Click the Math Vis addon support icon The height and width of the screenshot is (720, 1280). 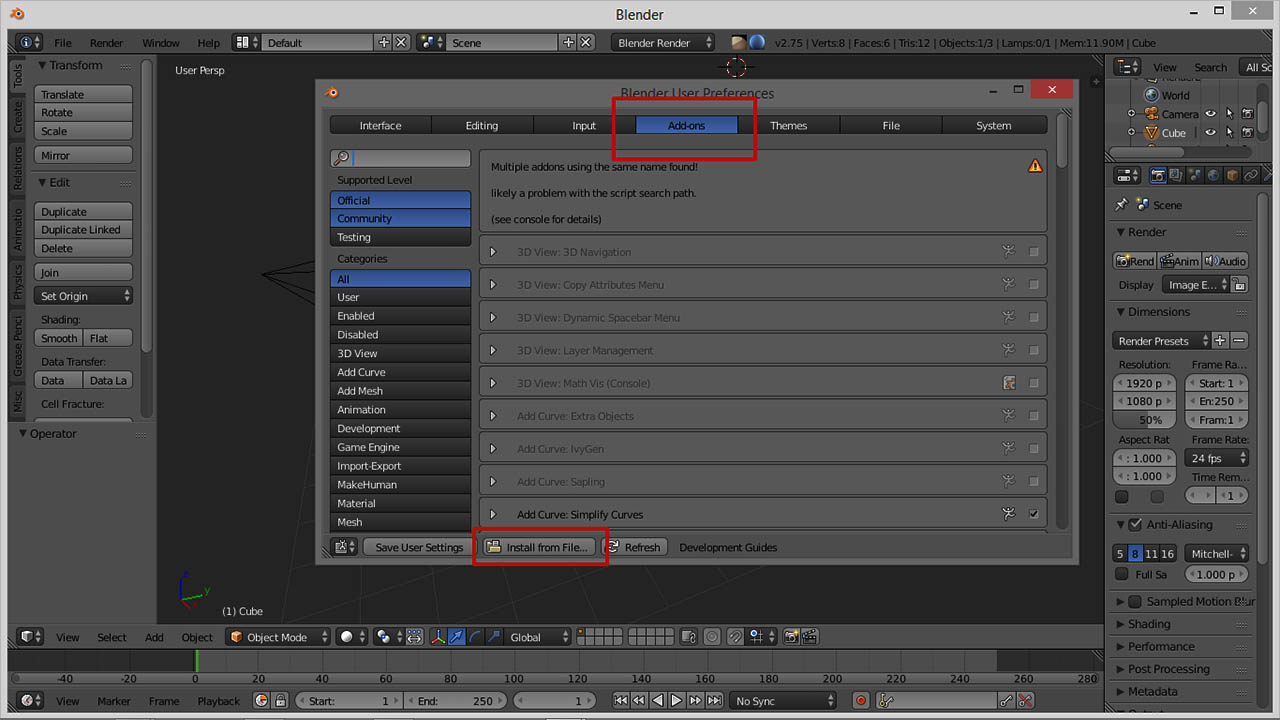(x=1009, y=383)
